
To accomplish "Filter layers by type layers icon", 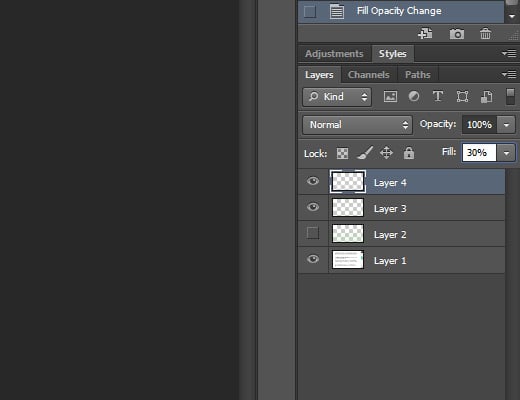I will [438, 96].
